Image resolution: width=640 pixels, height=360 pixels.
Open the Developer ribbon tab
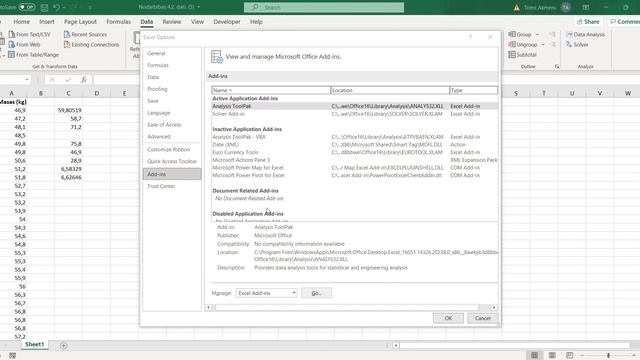click(227, 22)
